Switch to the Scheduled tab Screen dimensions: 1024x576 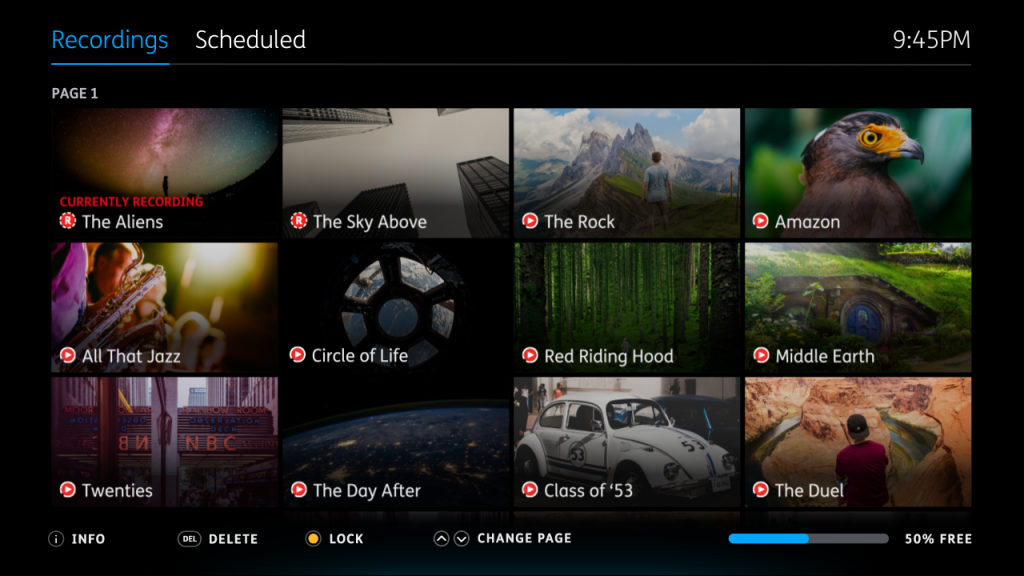[250, 40]
